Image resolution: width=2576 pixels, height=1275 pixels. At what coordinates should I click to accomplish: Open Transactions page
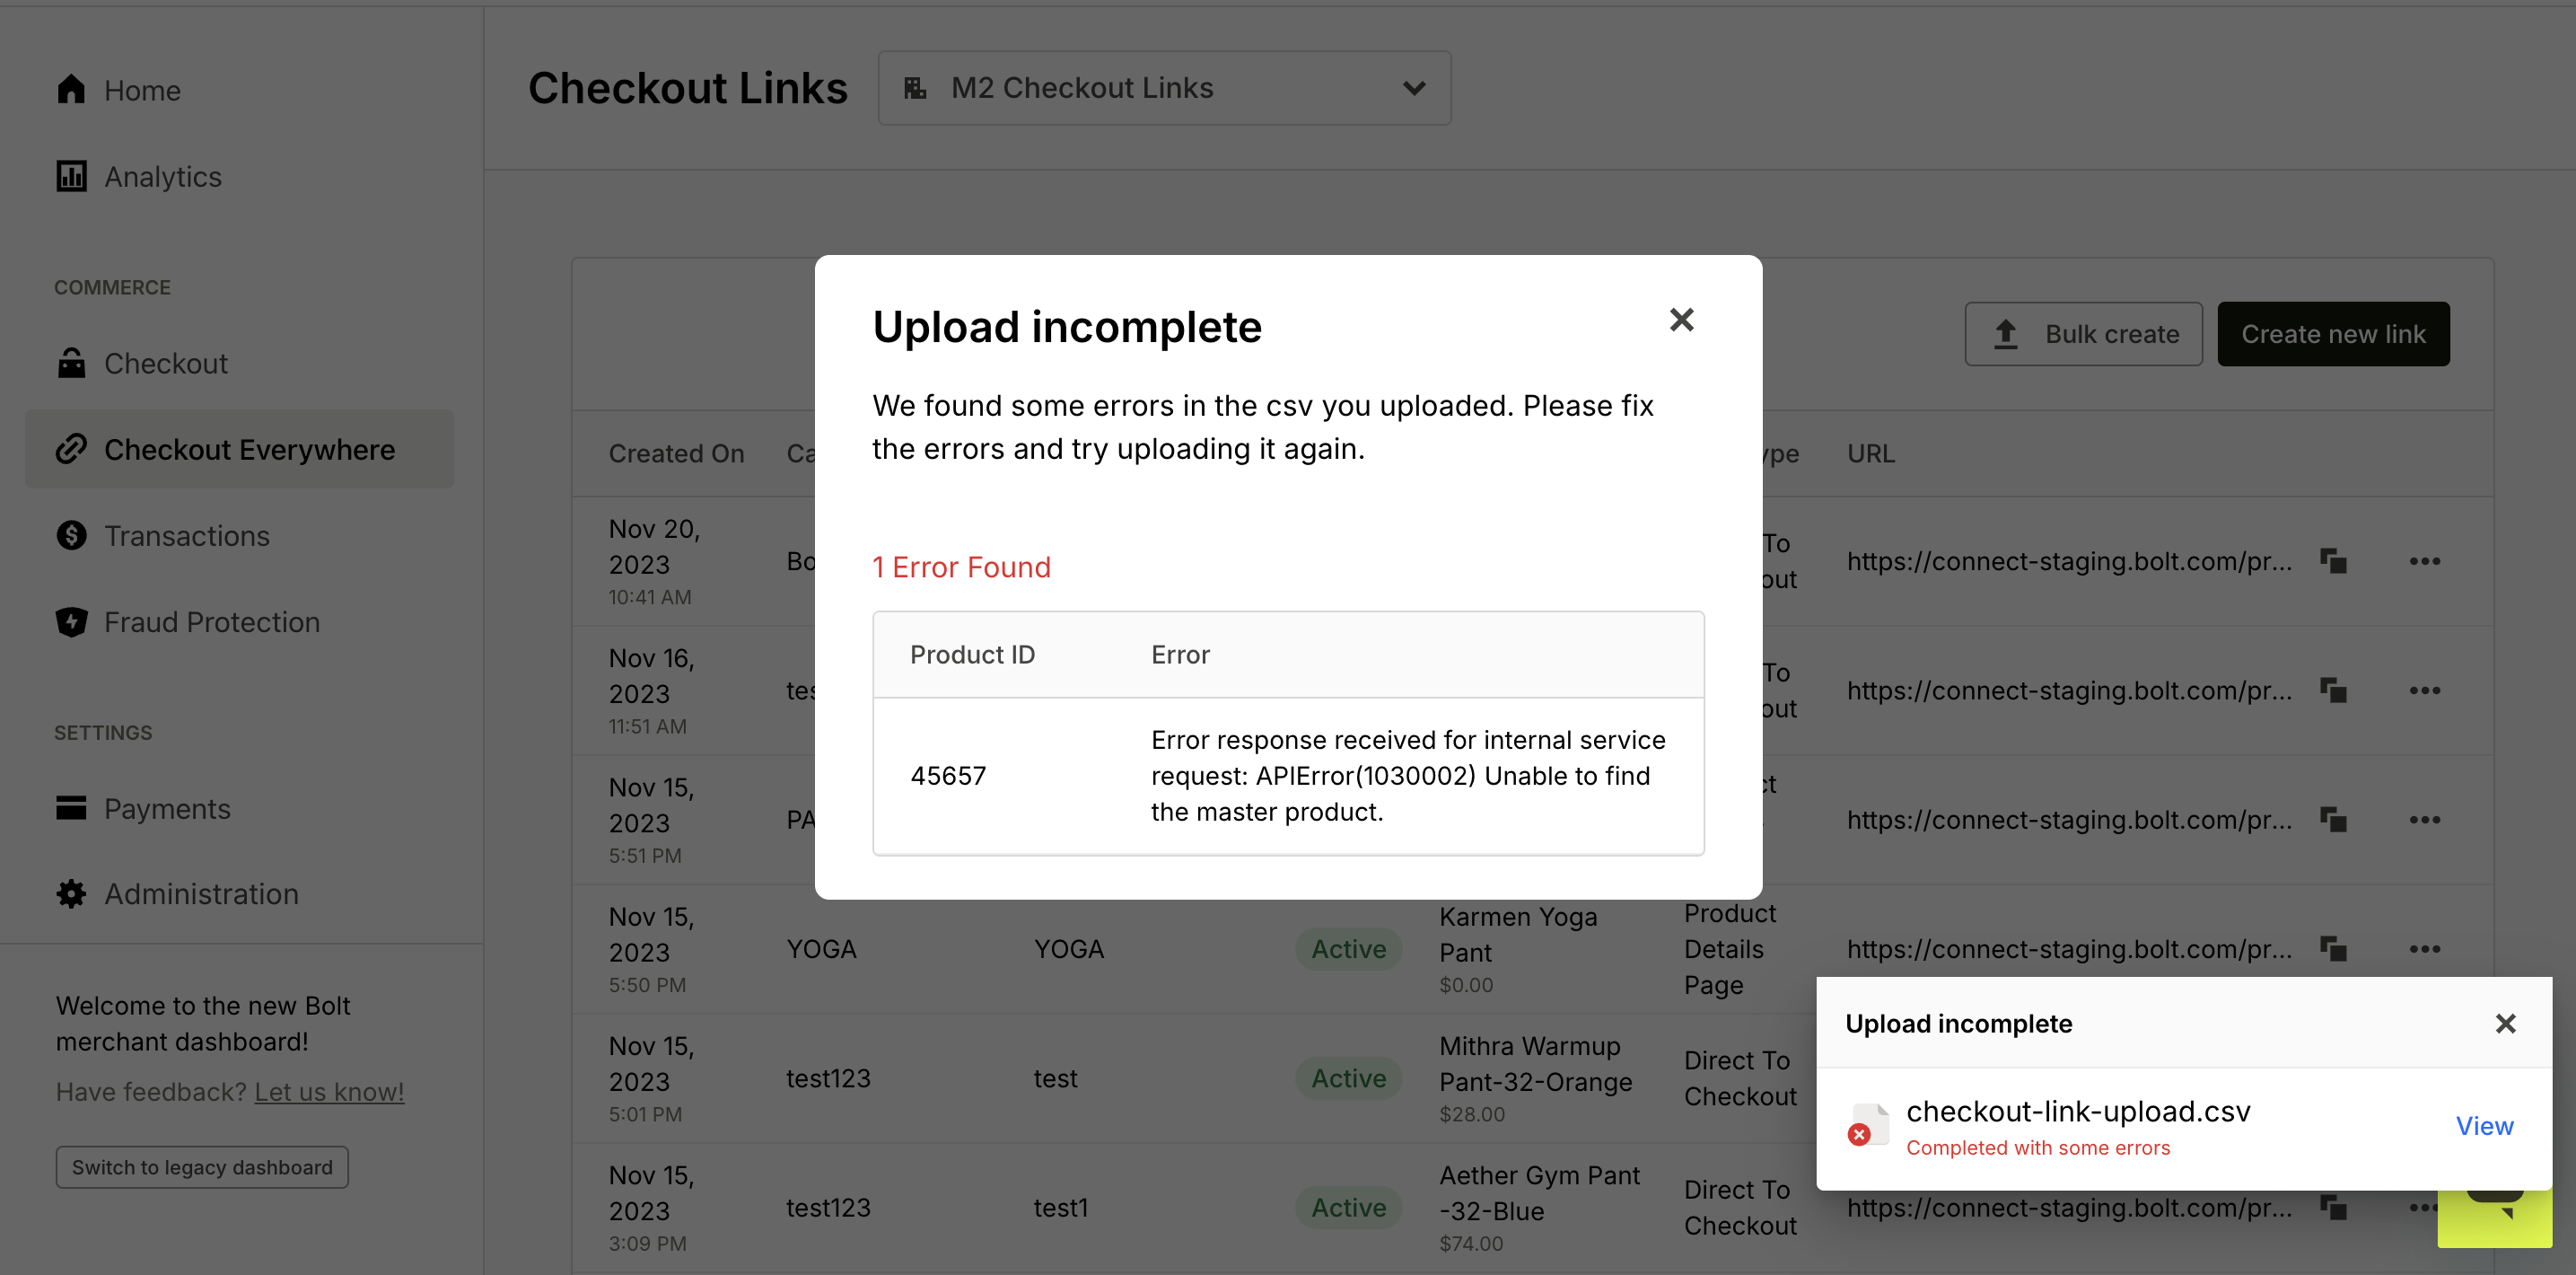pyautogui.click(x=187, y=536)
